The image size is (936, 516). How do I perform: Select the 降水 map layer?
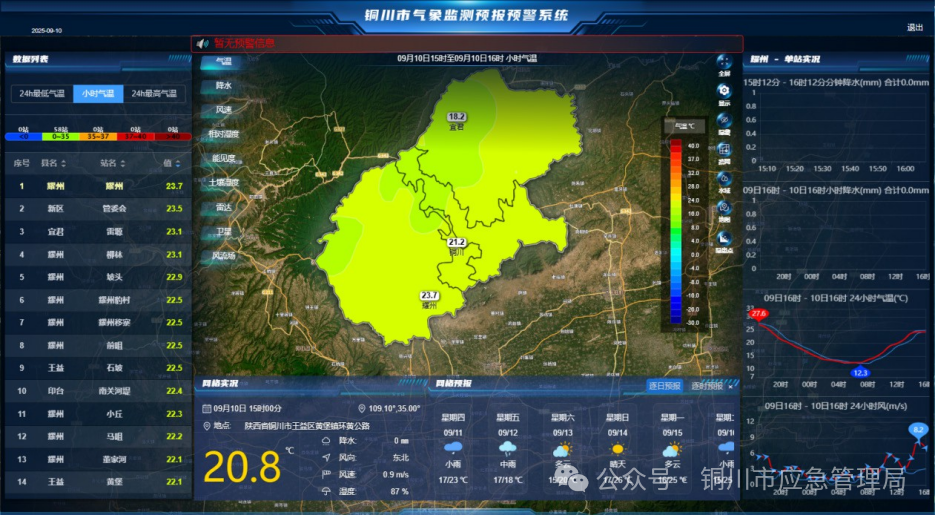click(x=223, y=86)
